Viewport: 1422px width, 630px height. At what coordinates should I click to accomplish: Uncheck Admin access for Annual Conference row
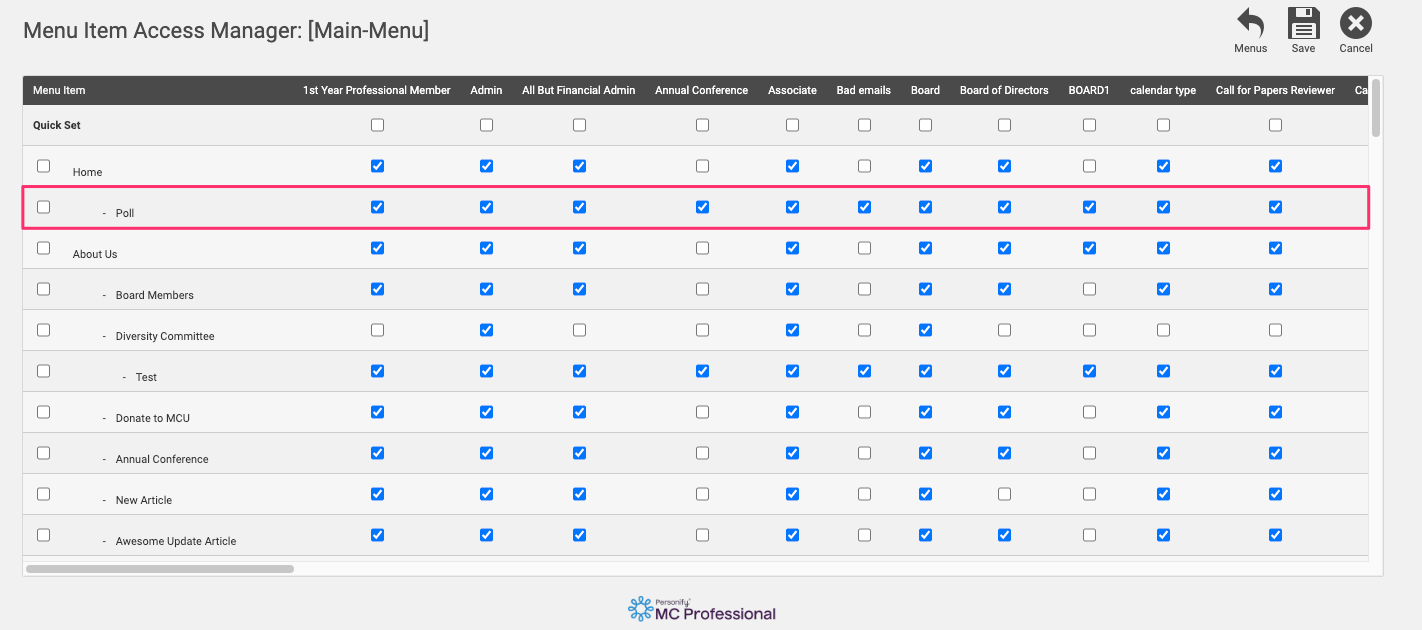point(486,452)
